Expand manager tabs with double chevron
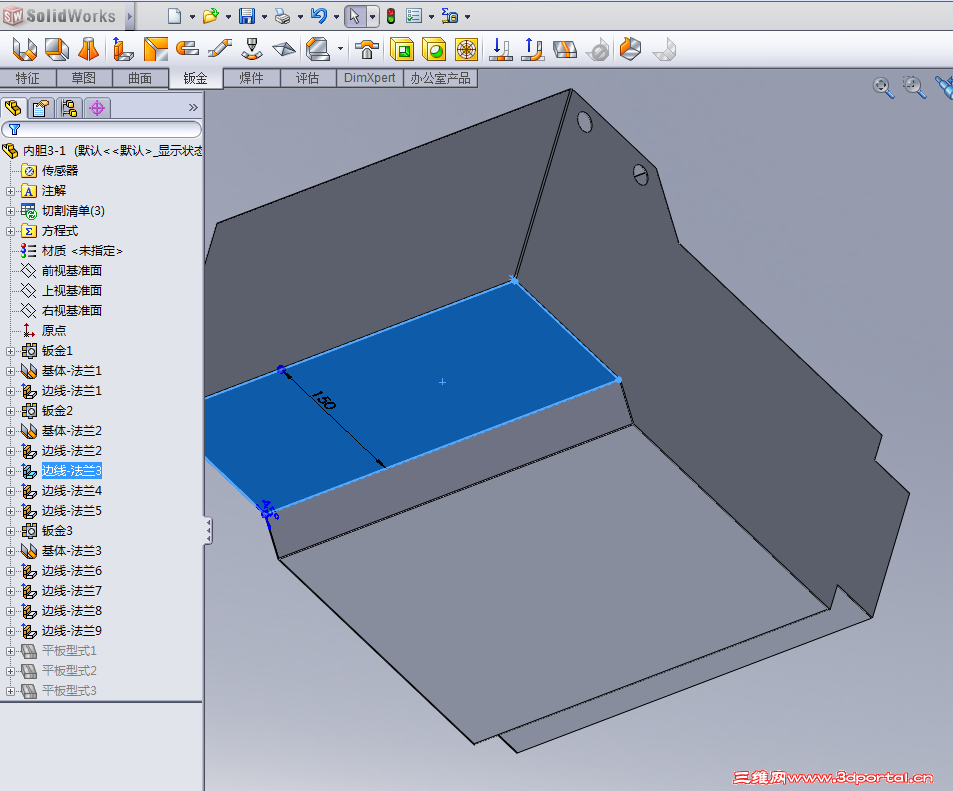This screenshot has width=953, height=791. [x=193, y=108]
